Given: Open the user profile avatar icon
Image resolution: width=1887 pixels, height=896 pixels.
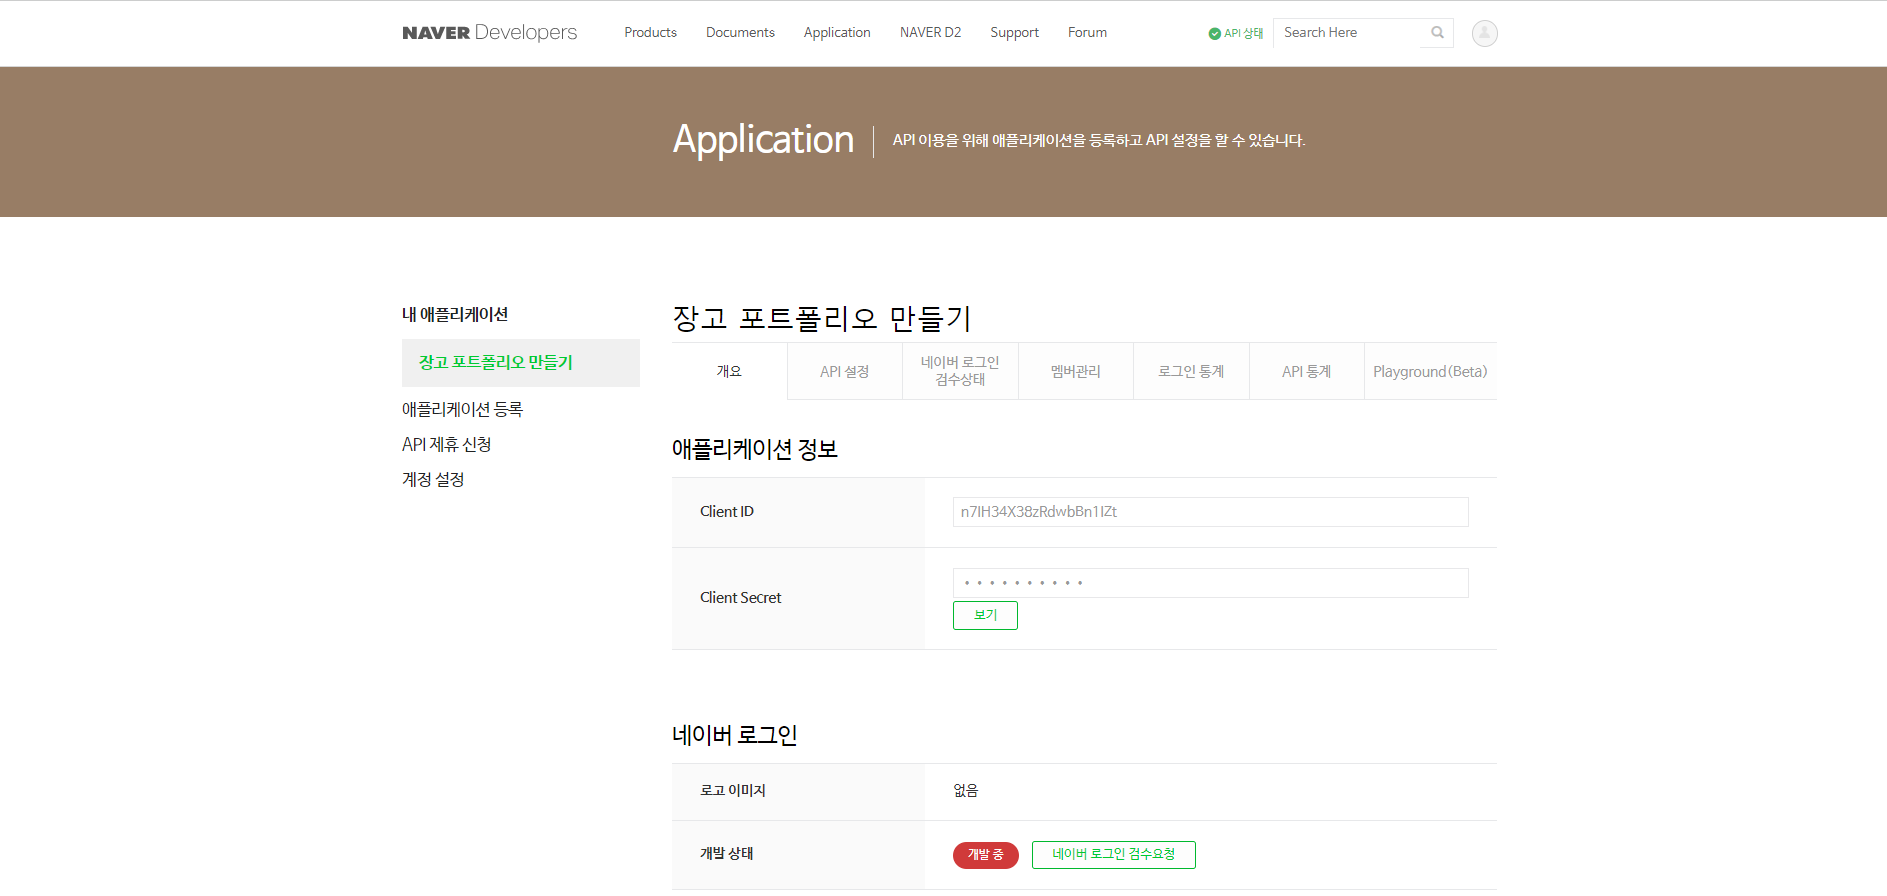Looking at the screenshot, I should tap(1484, 33).
